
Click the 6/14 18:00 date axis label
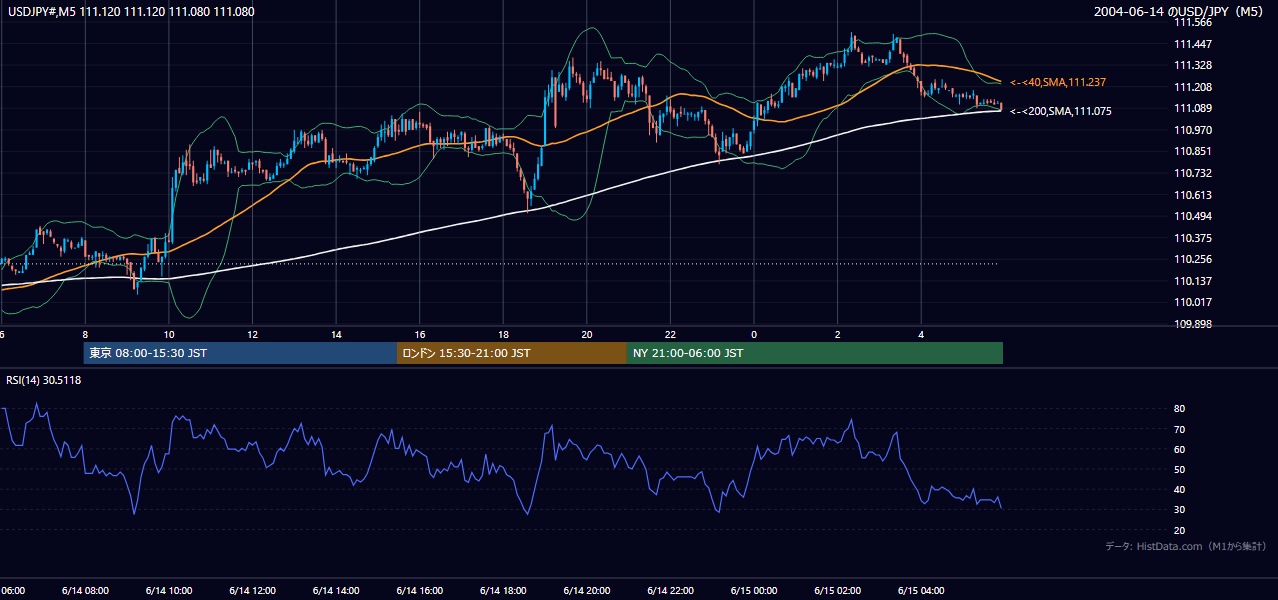(x=503, y=590)
